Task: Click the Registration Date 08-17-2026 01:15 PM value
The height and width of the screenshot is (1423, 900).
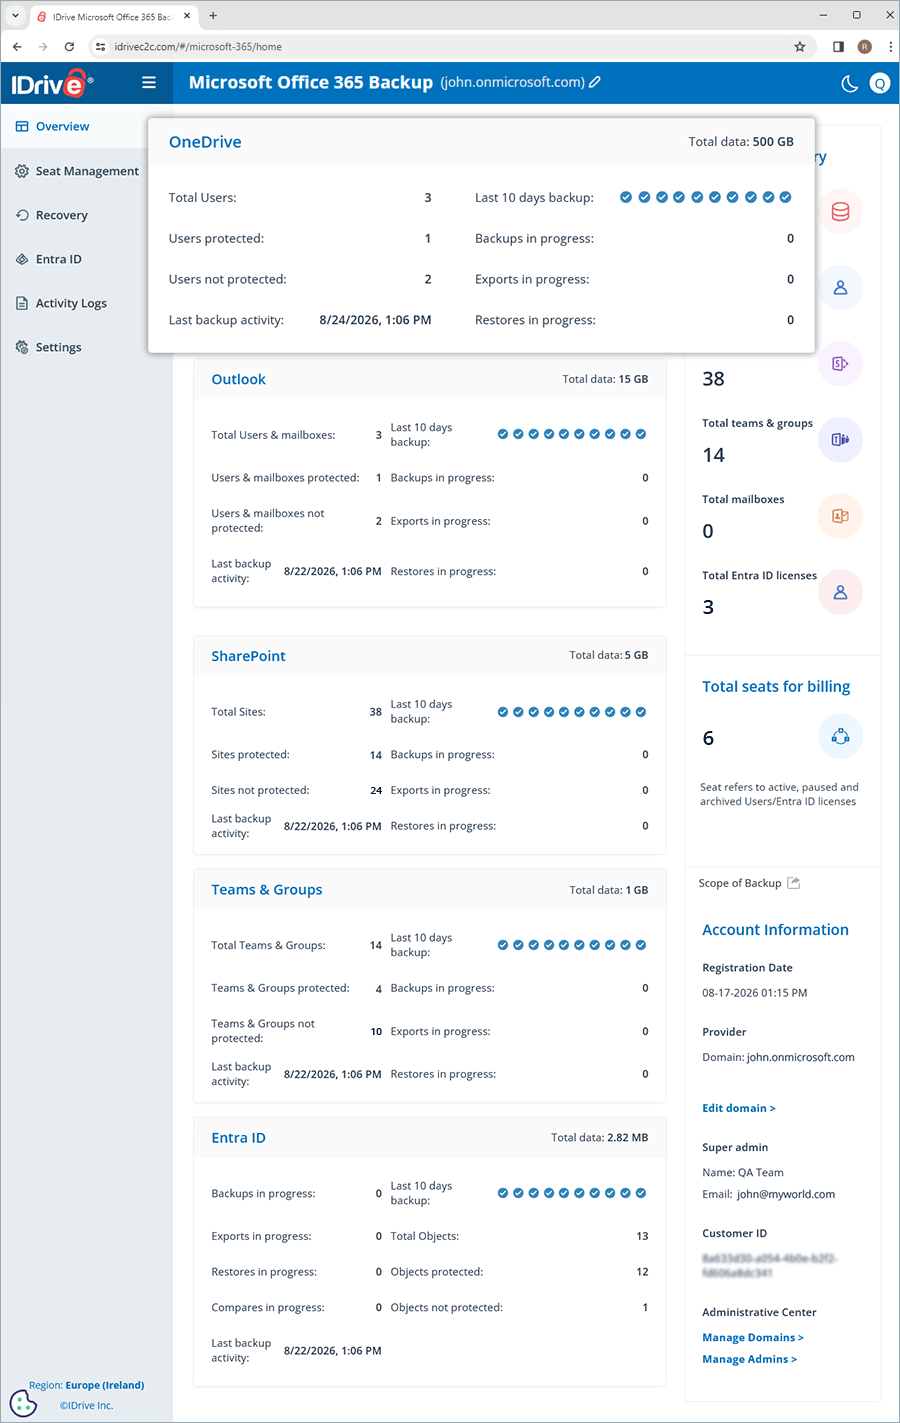Action: [x=755, y=993]
